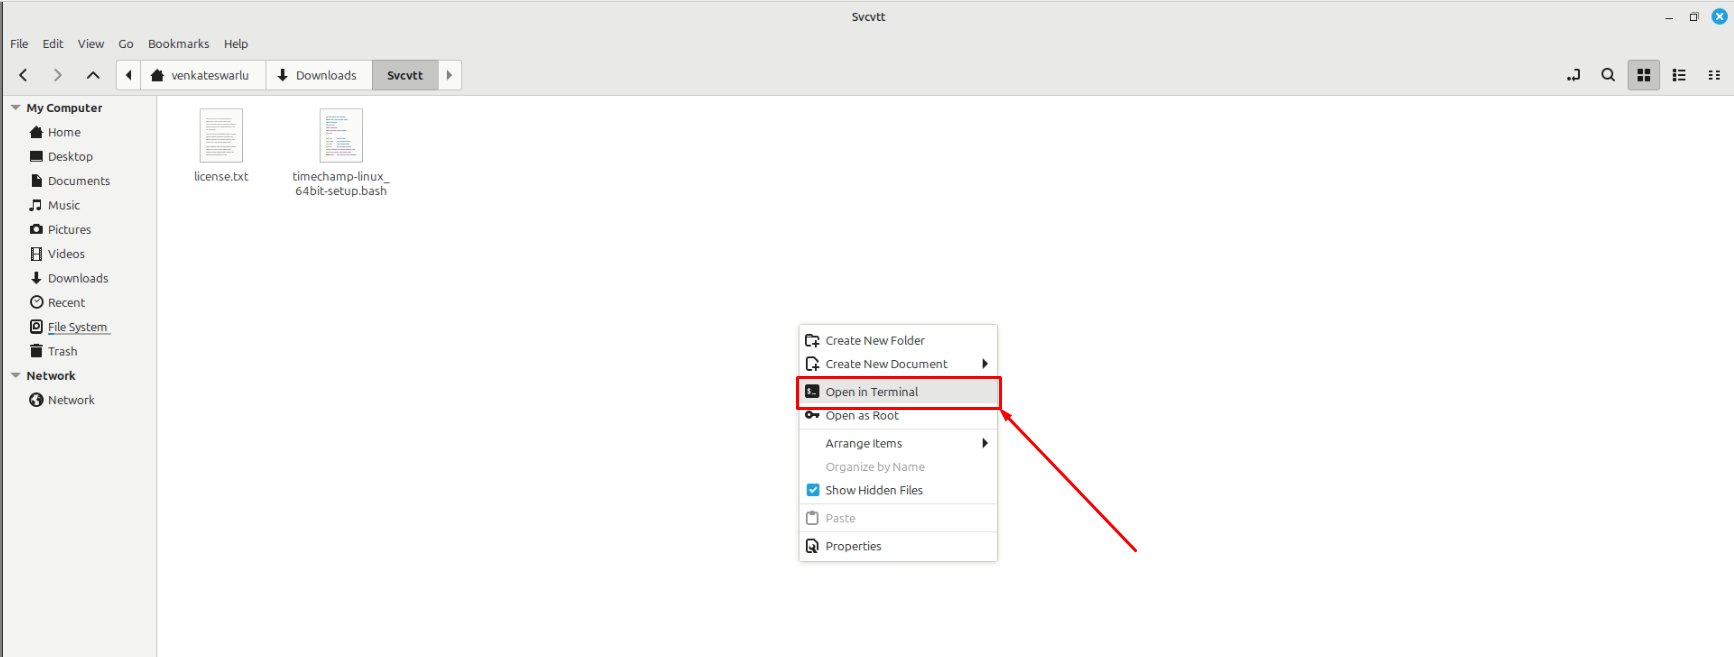The width and height of the screenshot is (1734, 657).
Task: Open the Bookmarks menu
Action: coord(178,44)
